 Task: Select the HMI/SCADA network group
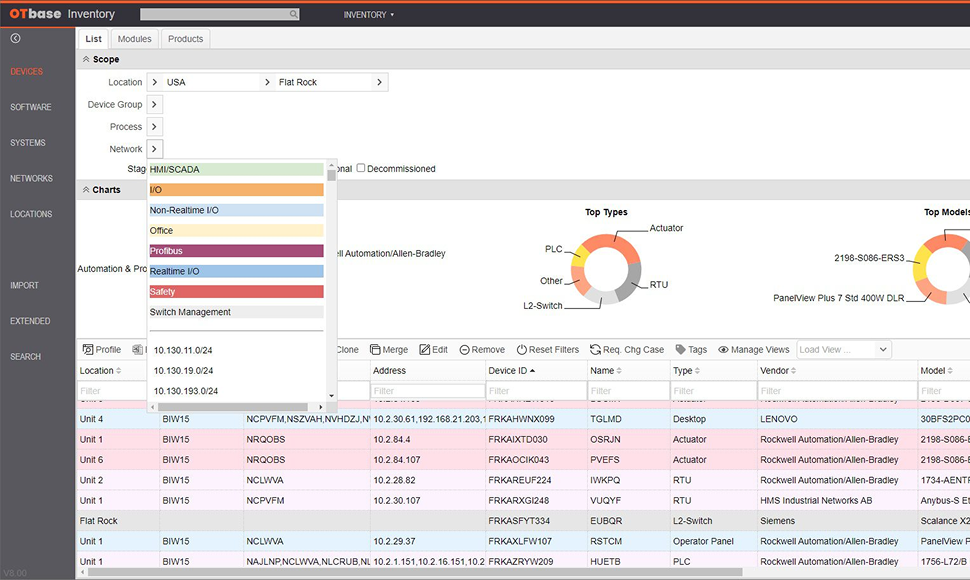[236, 169]
